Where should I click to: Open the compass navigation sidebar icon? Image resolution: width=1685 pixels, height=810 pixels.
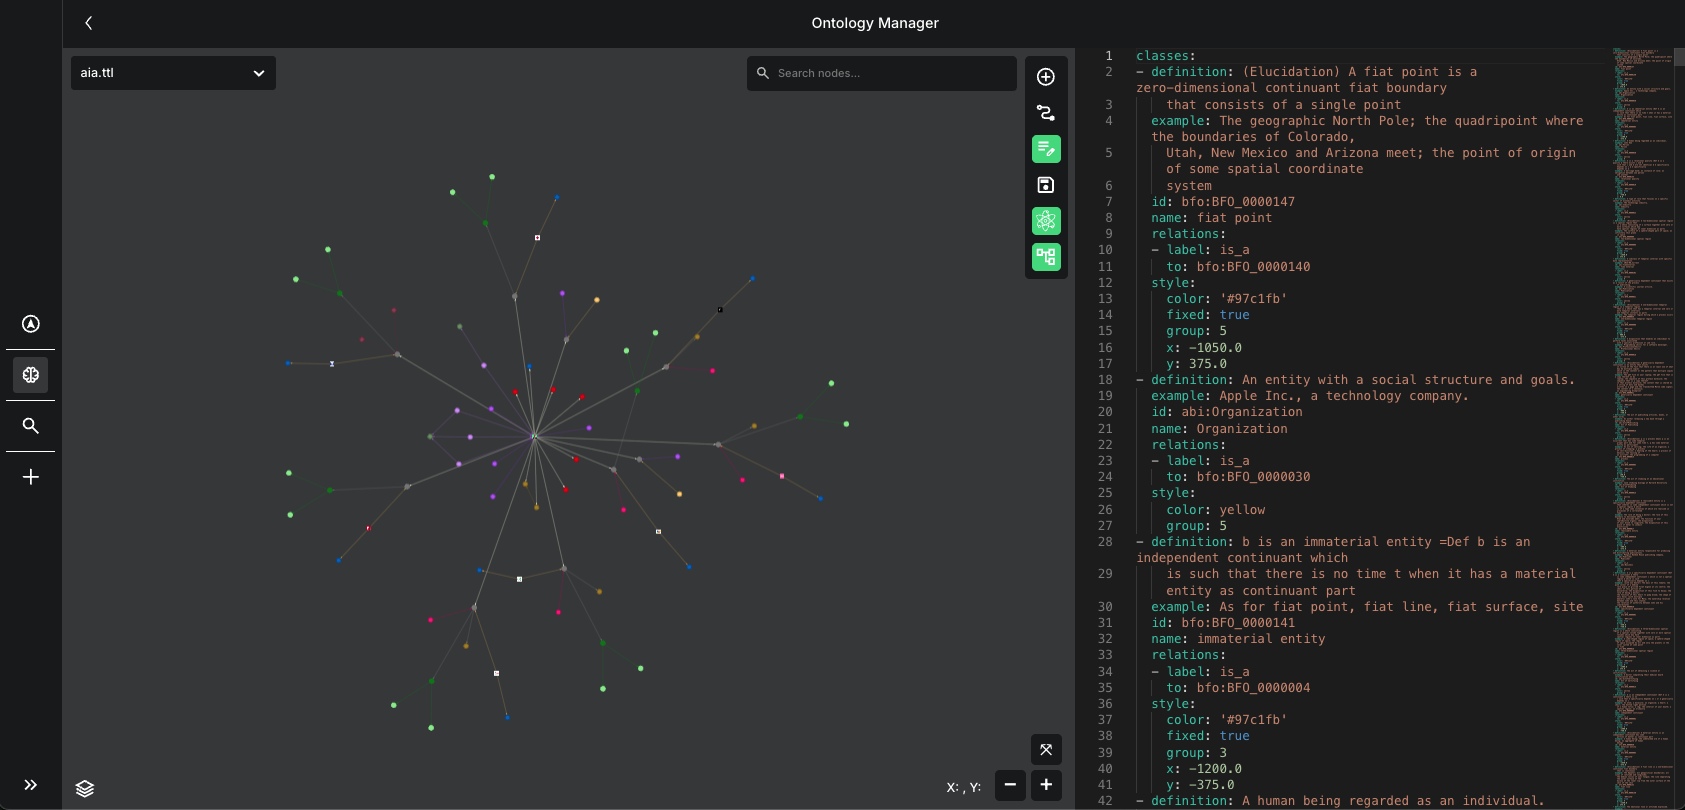pos(31,324)
